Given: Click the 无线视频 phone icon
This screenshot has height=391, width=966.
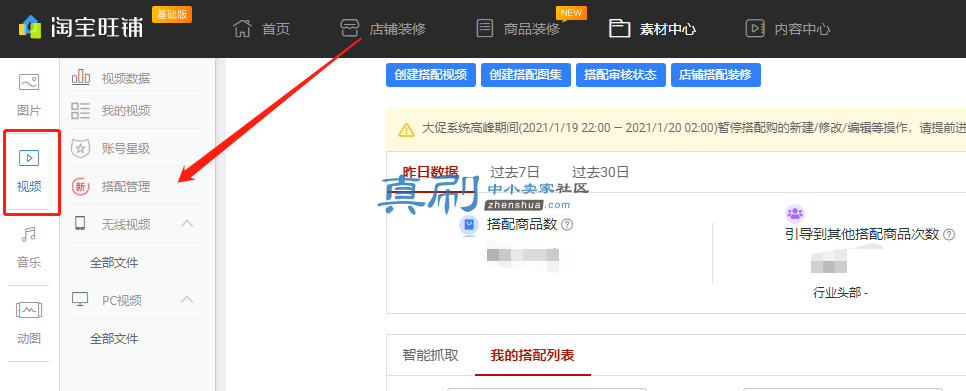Looking at the screenshot, I should (x=80, y=224).
